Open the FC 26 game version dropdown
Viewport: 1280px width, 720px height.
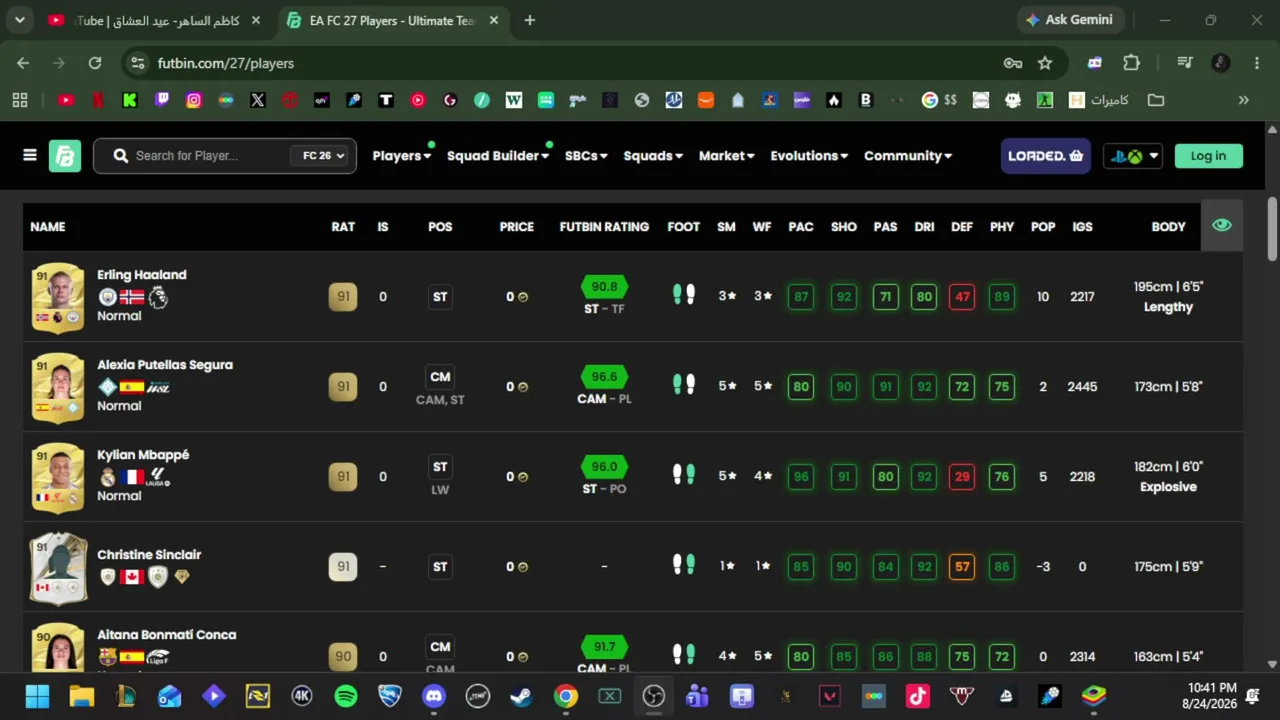[323, 156]
